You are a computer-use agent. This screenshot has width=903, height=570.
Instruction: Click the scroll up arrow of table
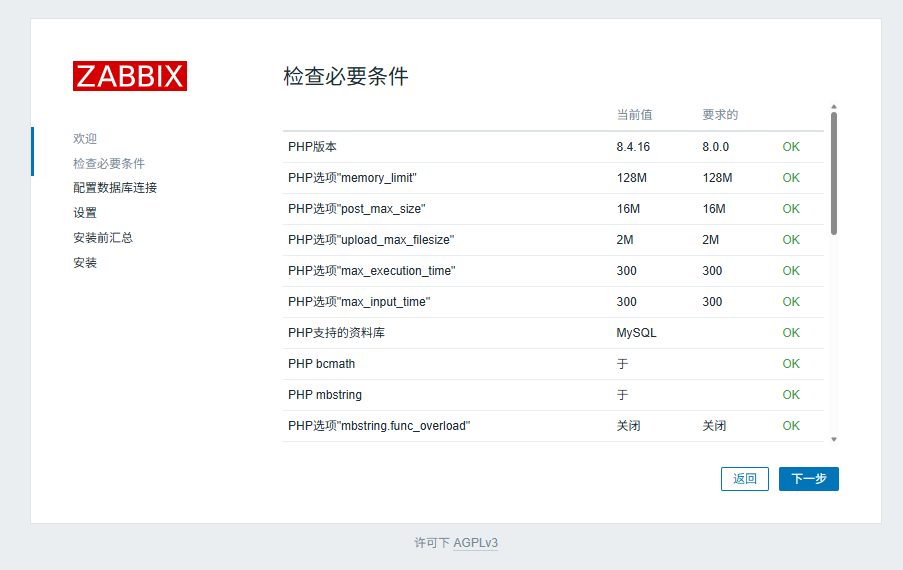tap(834, 107)
